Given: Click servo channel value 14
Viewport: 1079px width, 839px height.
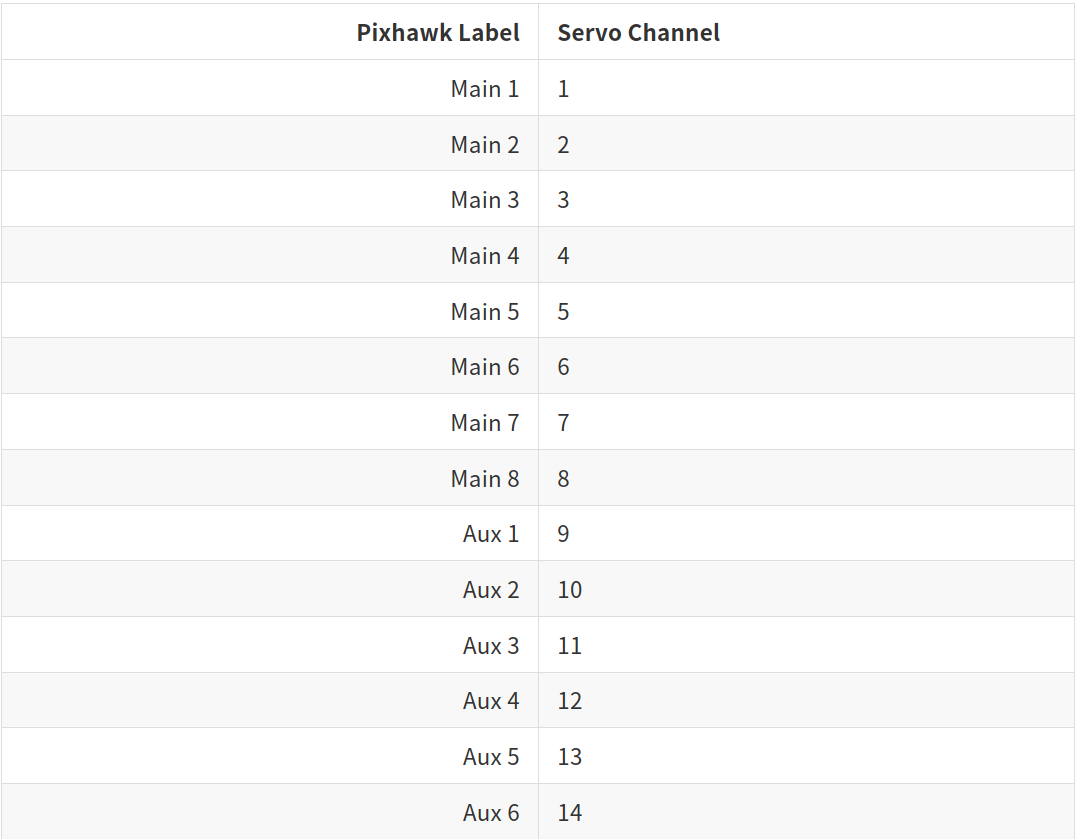Looking at the screenshot, I should pyautogui.click(x=570, y=813).
